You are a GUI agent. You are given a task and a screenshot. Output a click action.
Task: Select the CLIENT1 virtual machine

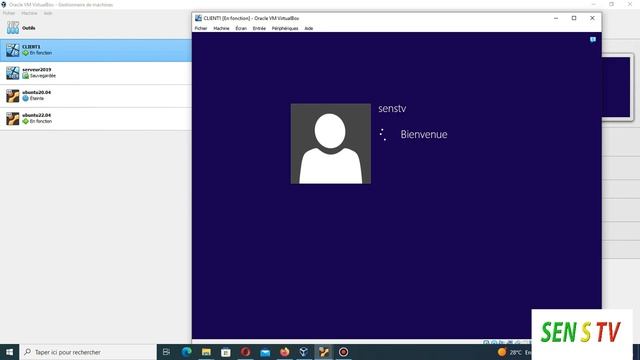click(96, 50)
